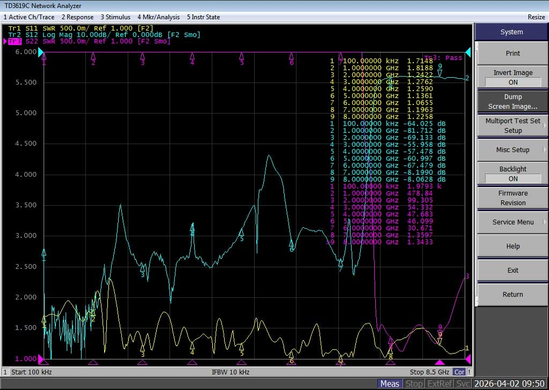This screenshot has width=549, height=390.
Task: Click the filled active marker triangle on bottom axis
Action: click(440, 362)
